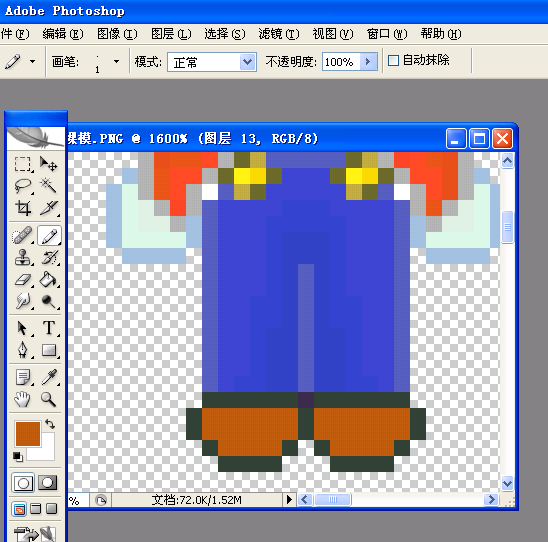Click the vertical scrollbar up arrow
This screenshot has width=548, height=542.
coord(507,161)
